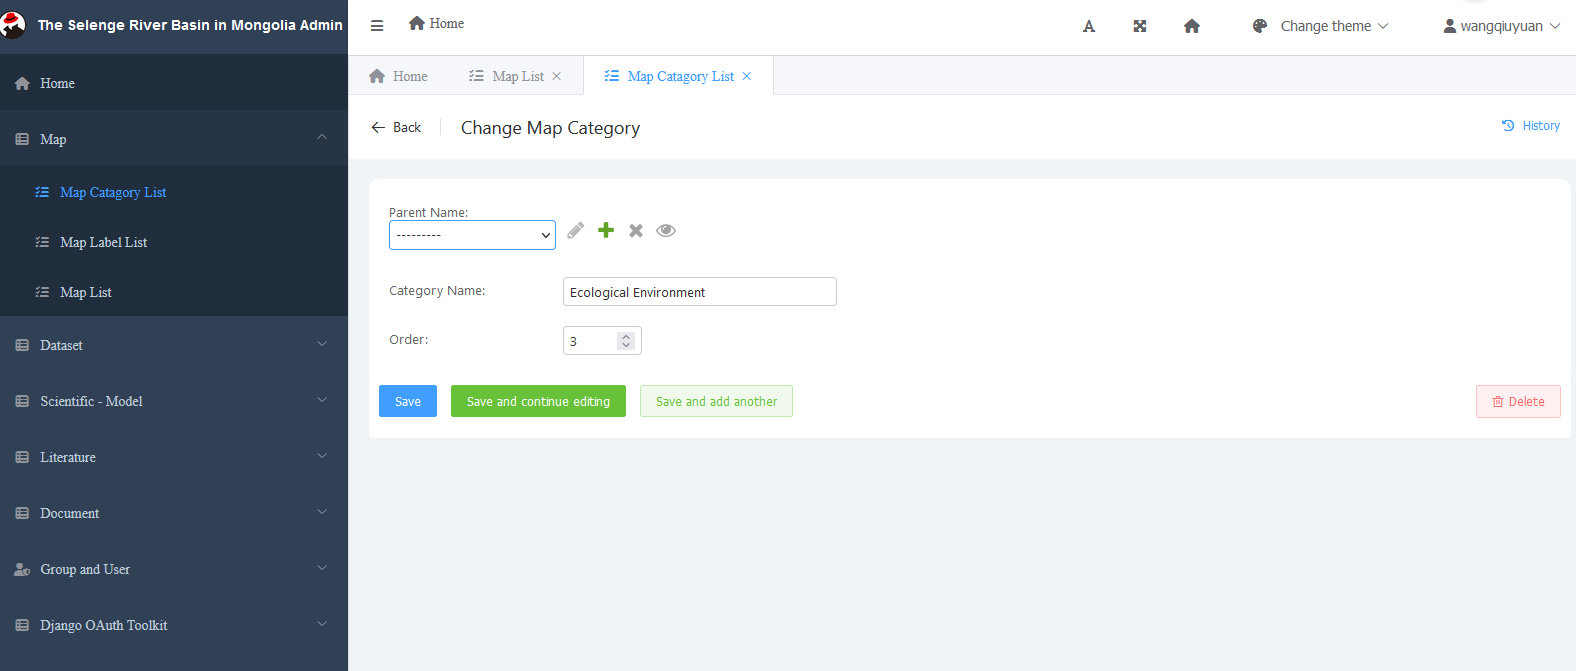Click Save and continue editing
Screen dimensions: 1576x671
(x=538, y=401)
